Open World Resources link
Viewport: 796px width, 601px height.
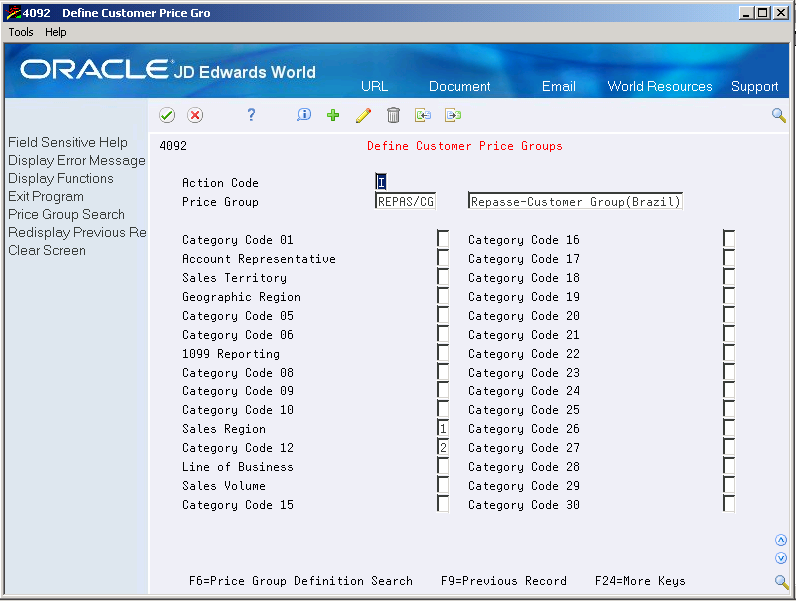660,86
